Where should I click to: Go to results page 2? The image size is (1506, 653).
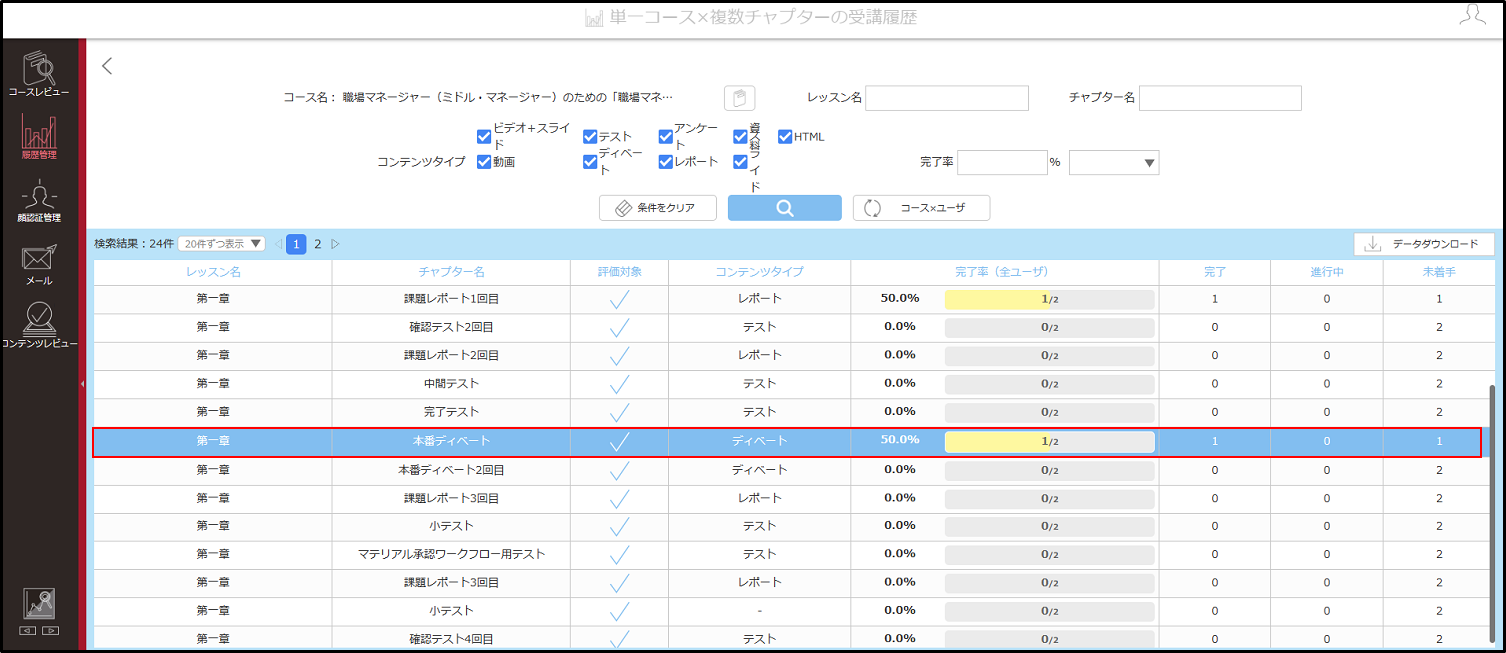[318, 244]
